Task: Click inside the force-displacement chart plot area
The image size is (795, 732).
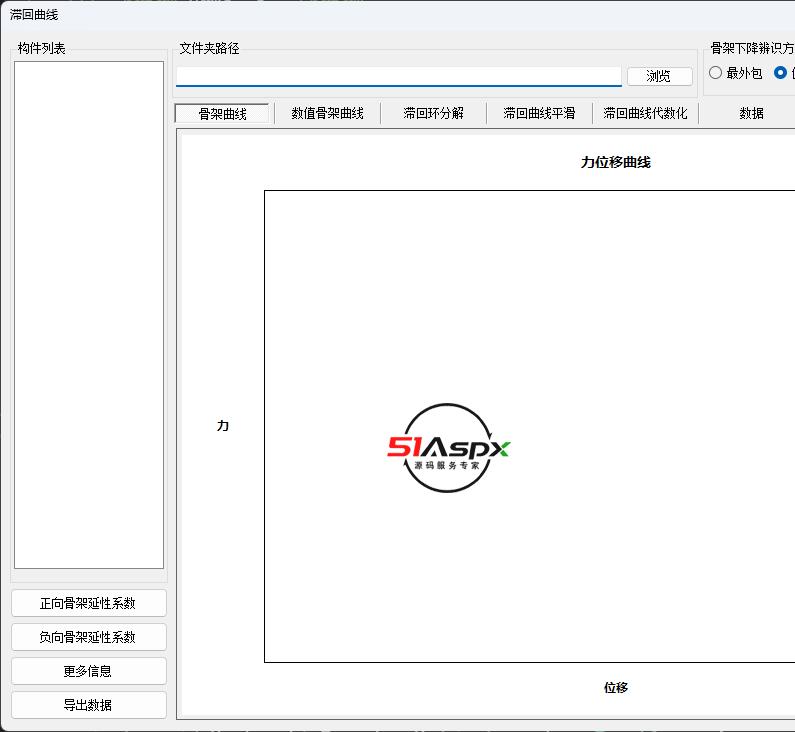Action: pyautogui.click(x=529, y=426)
